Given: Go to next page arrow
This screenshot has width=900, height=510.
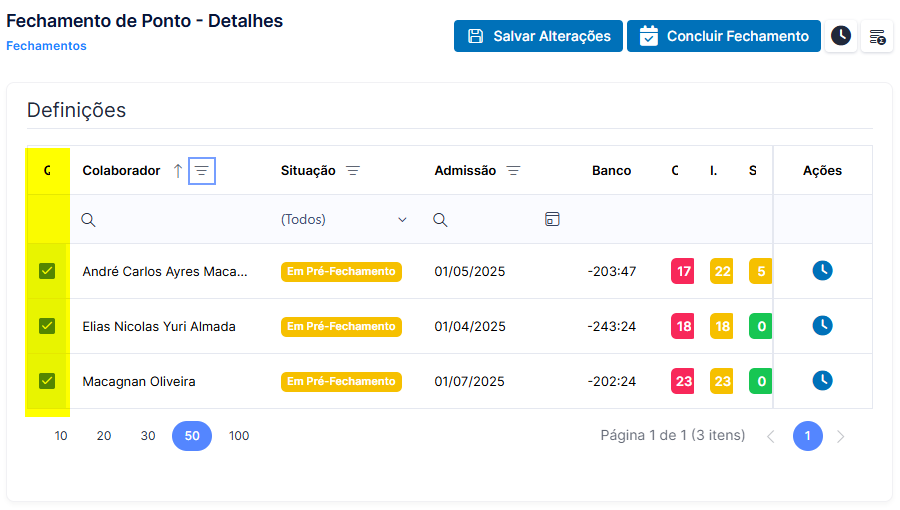Looking at the screenshot, I should pyautogui.click(x=840, y=437).
